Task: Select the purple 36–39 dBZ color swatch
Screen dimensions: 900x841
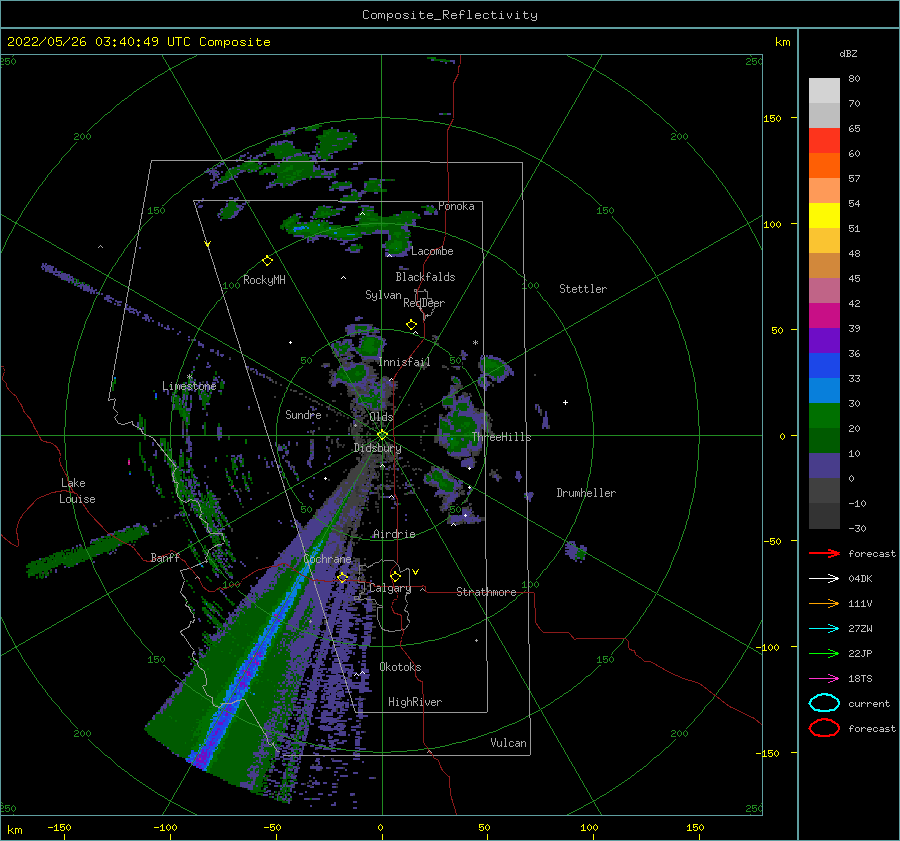Action: pyautogui.click(x=824, y=341)
